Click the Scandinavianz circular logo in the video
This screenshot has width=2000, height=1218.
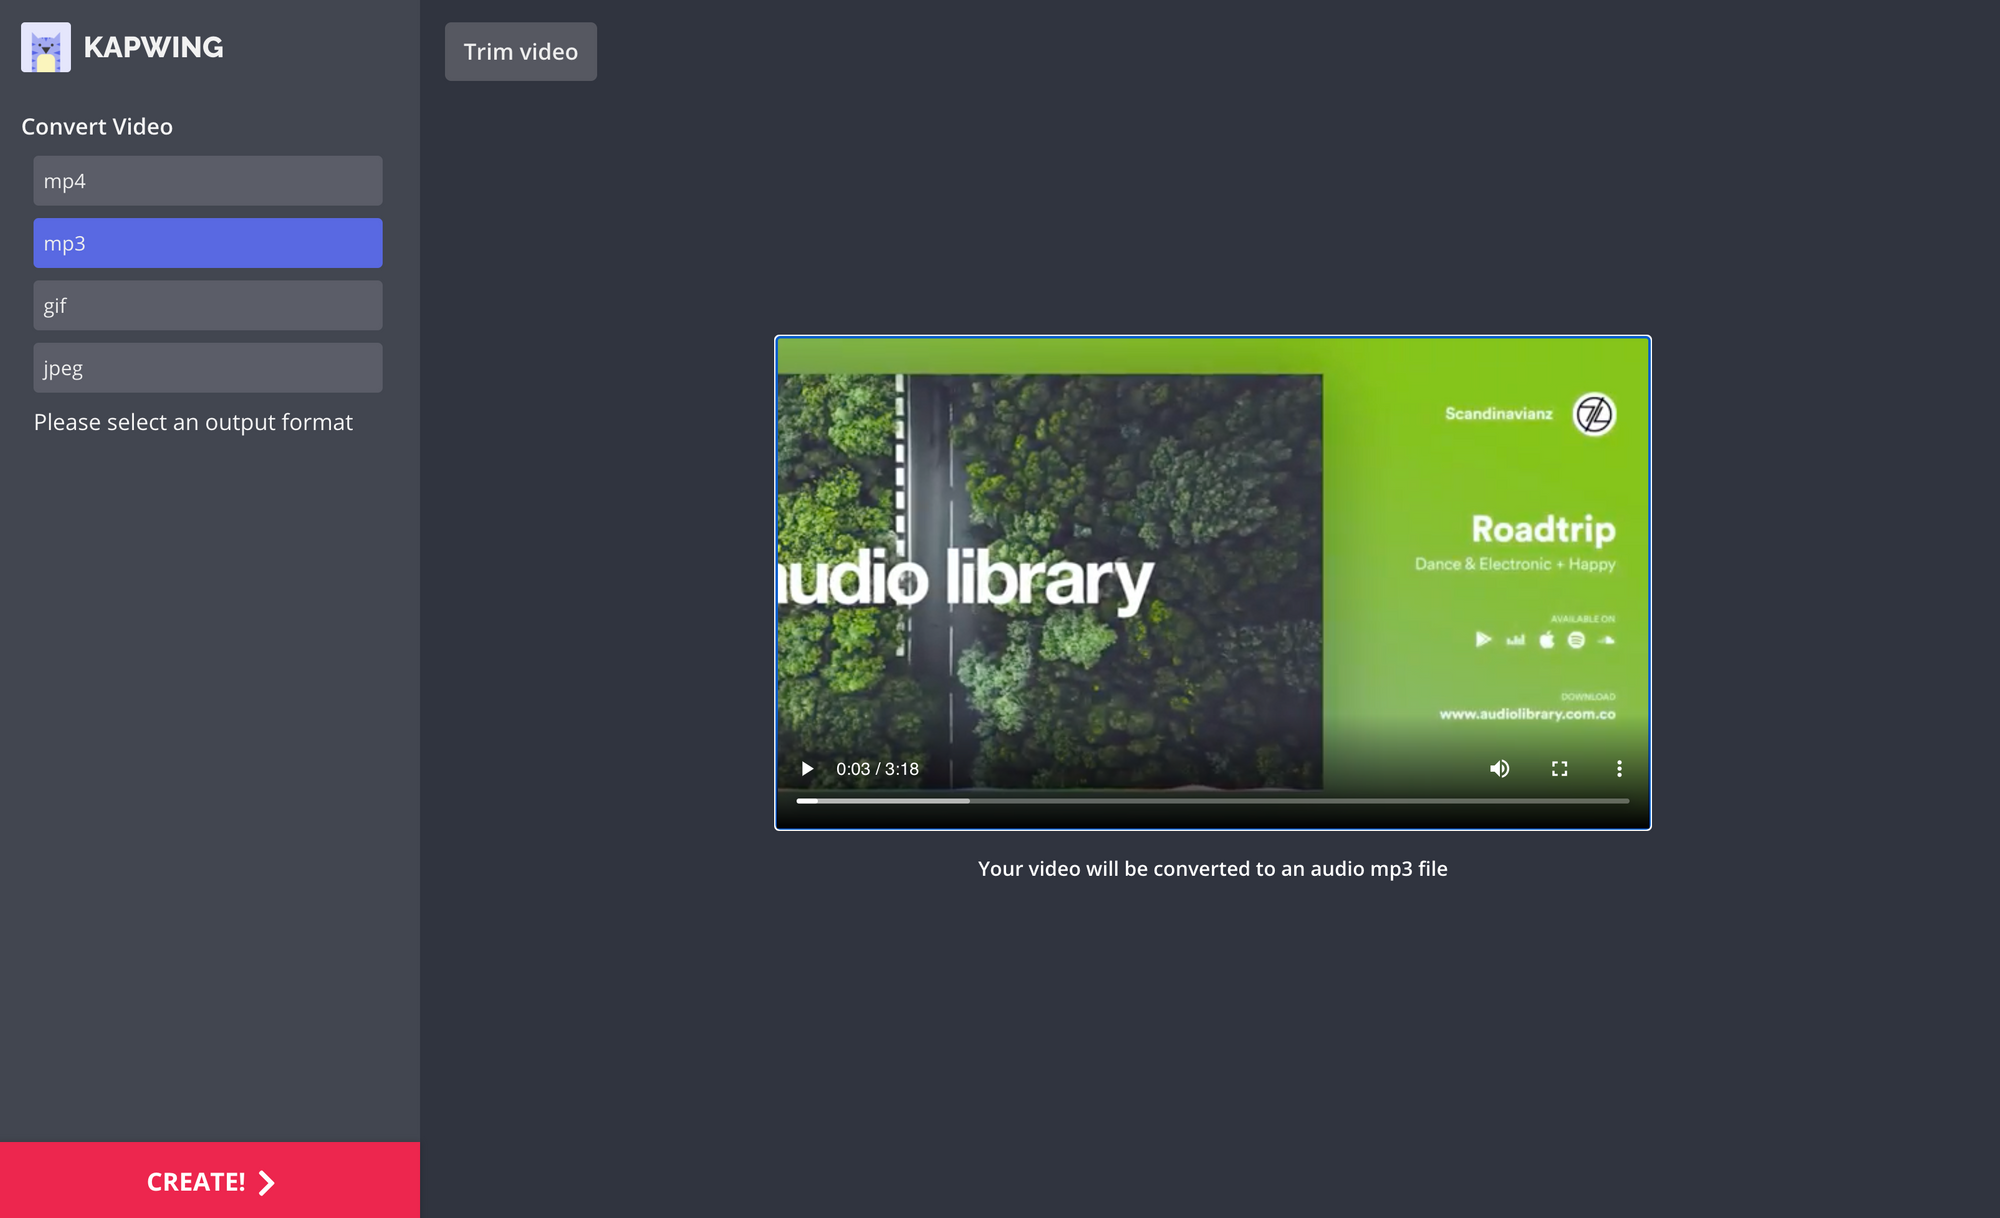[x=1594, y=414]
